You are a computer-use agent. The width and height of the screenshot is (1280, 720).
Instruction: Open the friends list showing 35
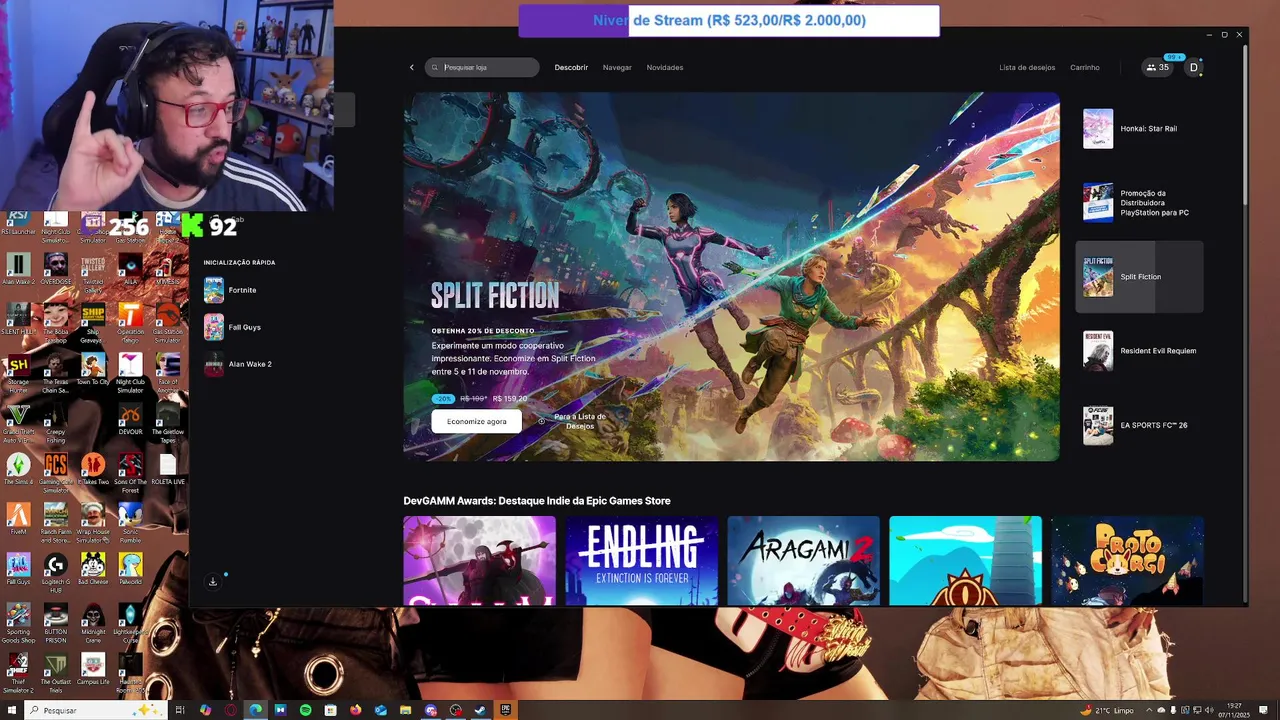1158,67
